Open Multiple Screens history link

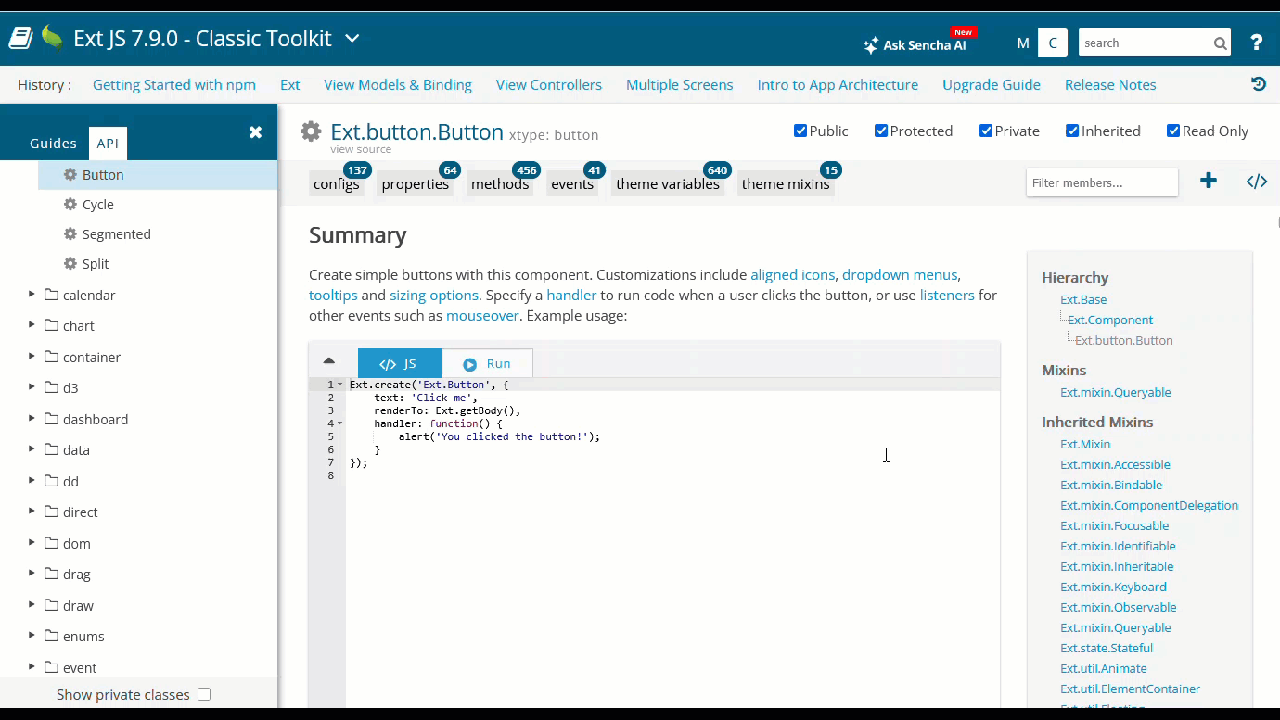coord(680,85)
